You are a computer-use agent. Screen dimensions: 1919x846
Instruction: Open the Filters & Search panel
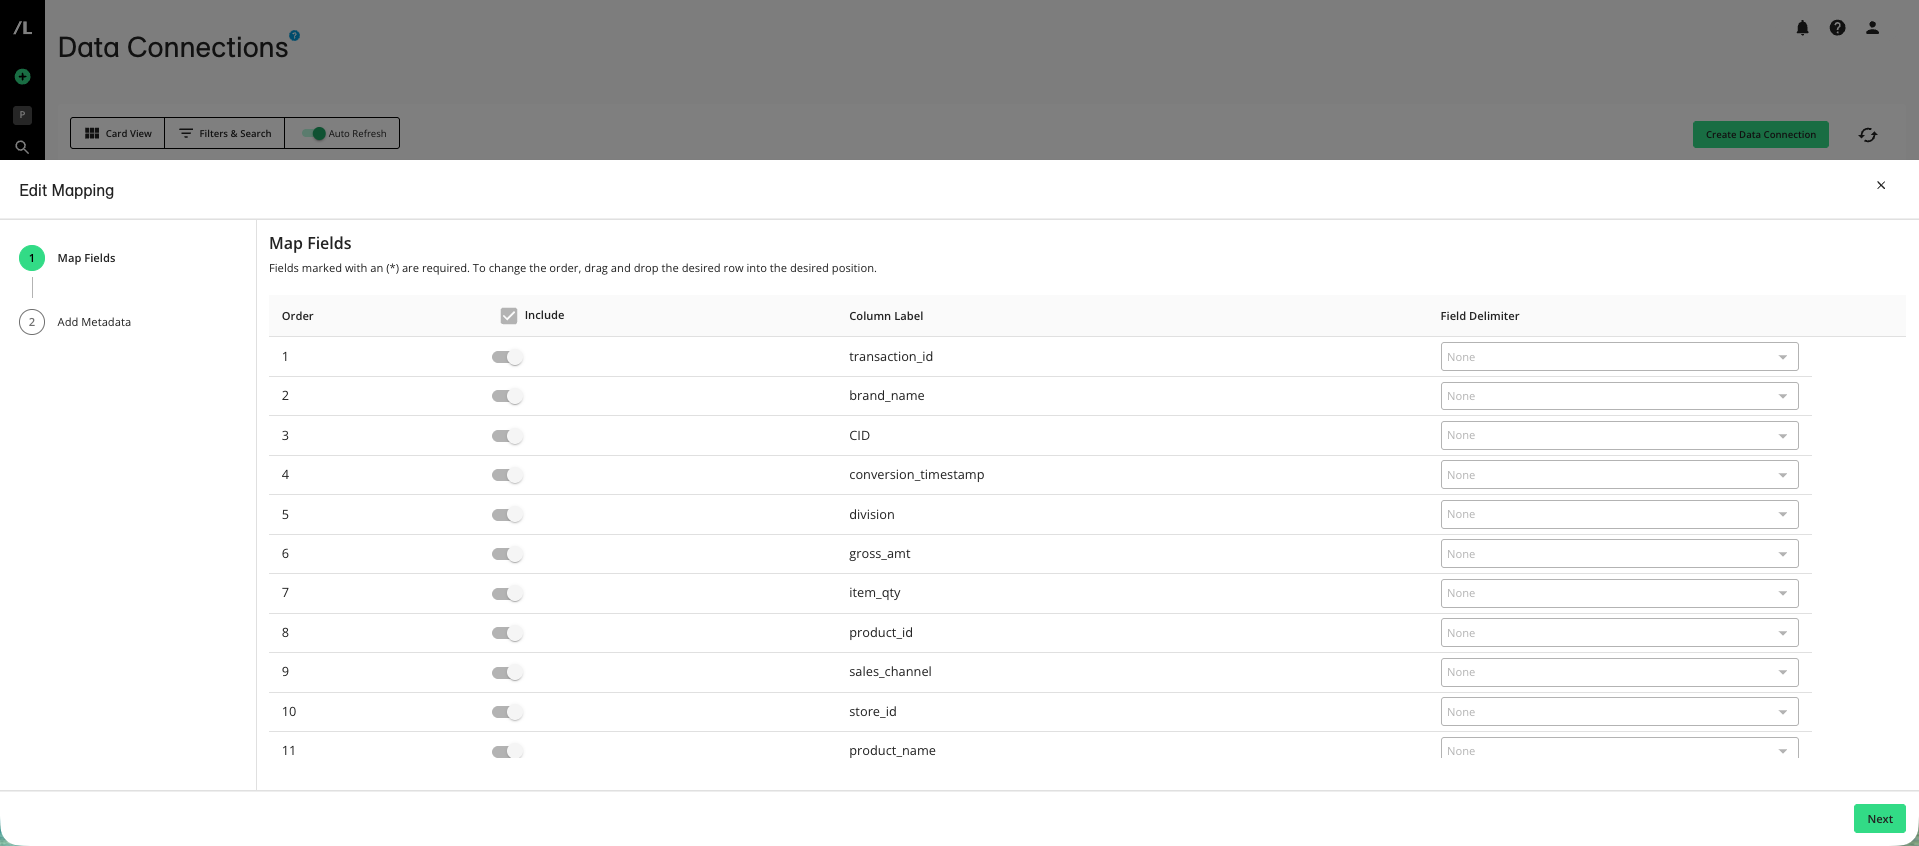224,133
